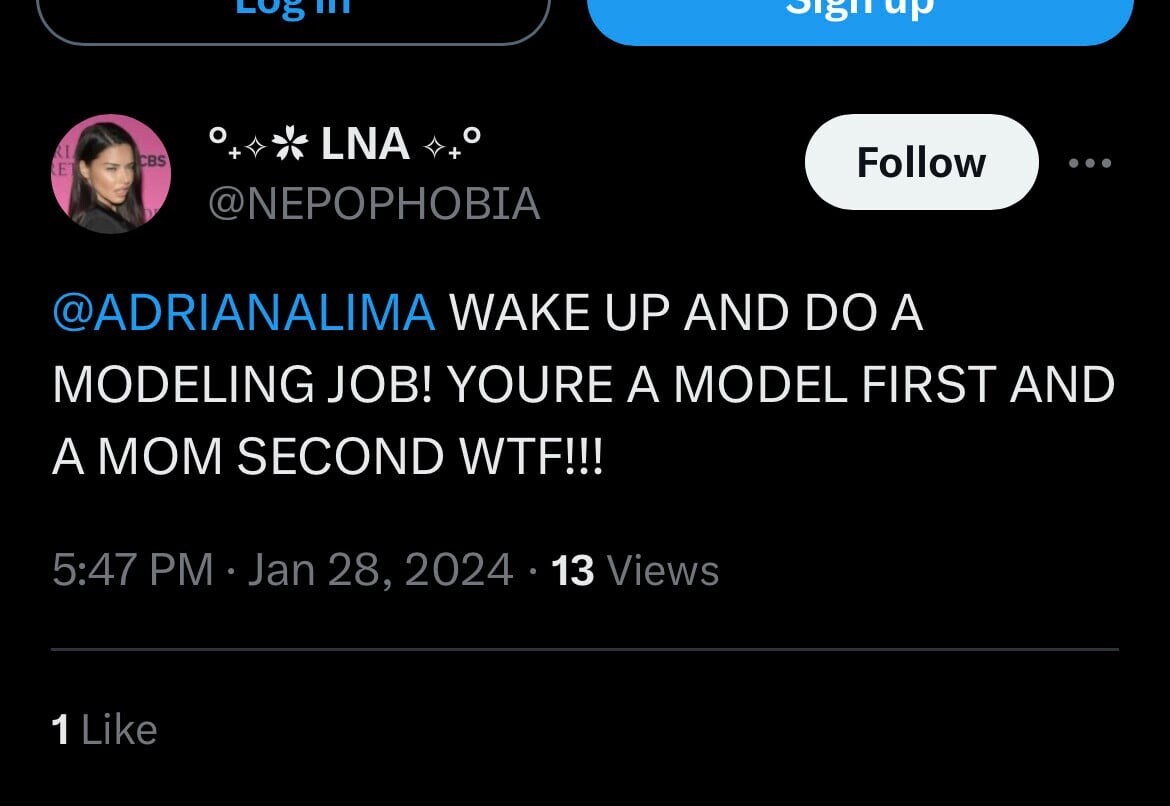Screen dimensions: 1170x806
Task: Click the tweet text 'MODELING JOB!'
Action: [242, 385]
